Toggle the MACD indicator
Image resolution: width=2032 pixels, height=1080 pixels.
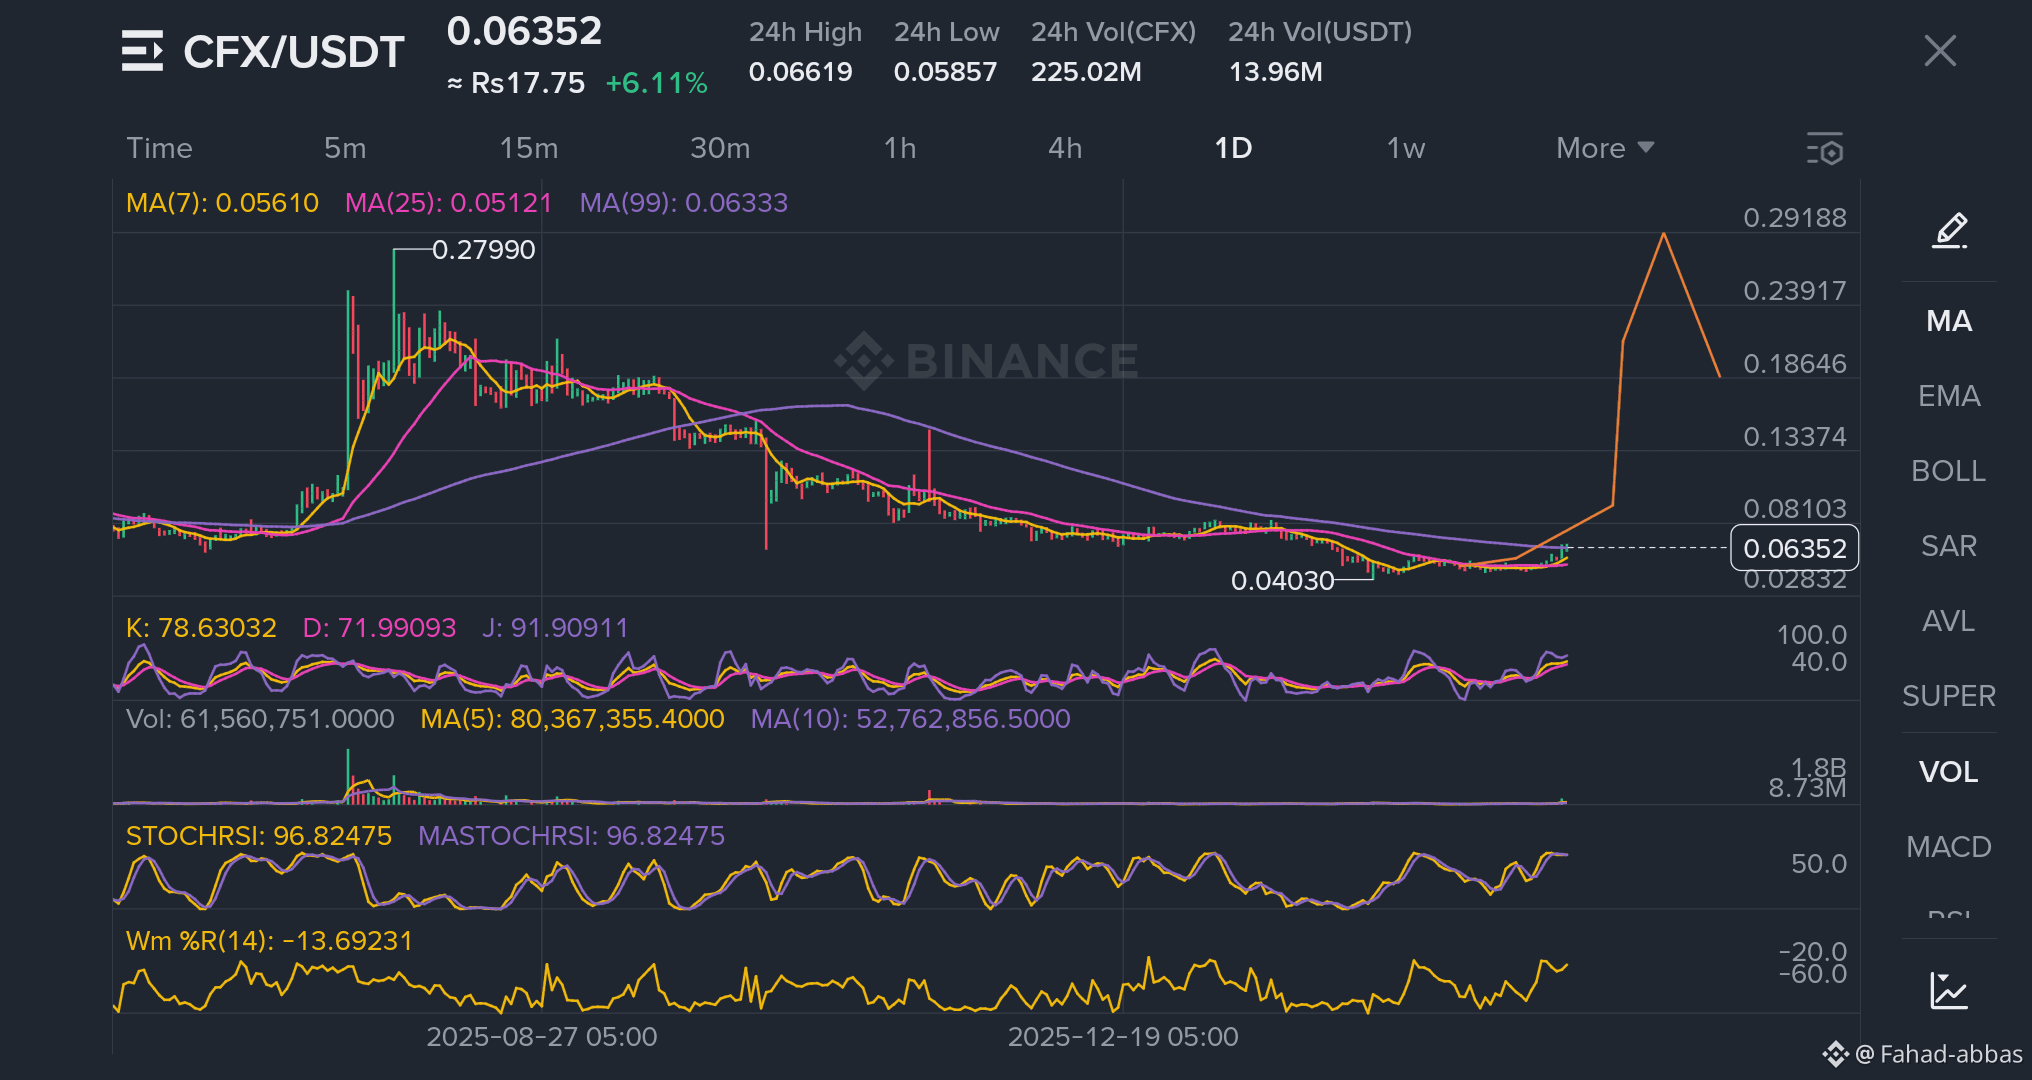pos(1949,847)
